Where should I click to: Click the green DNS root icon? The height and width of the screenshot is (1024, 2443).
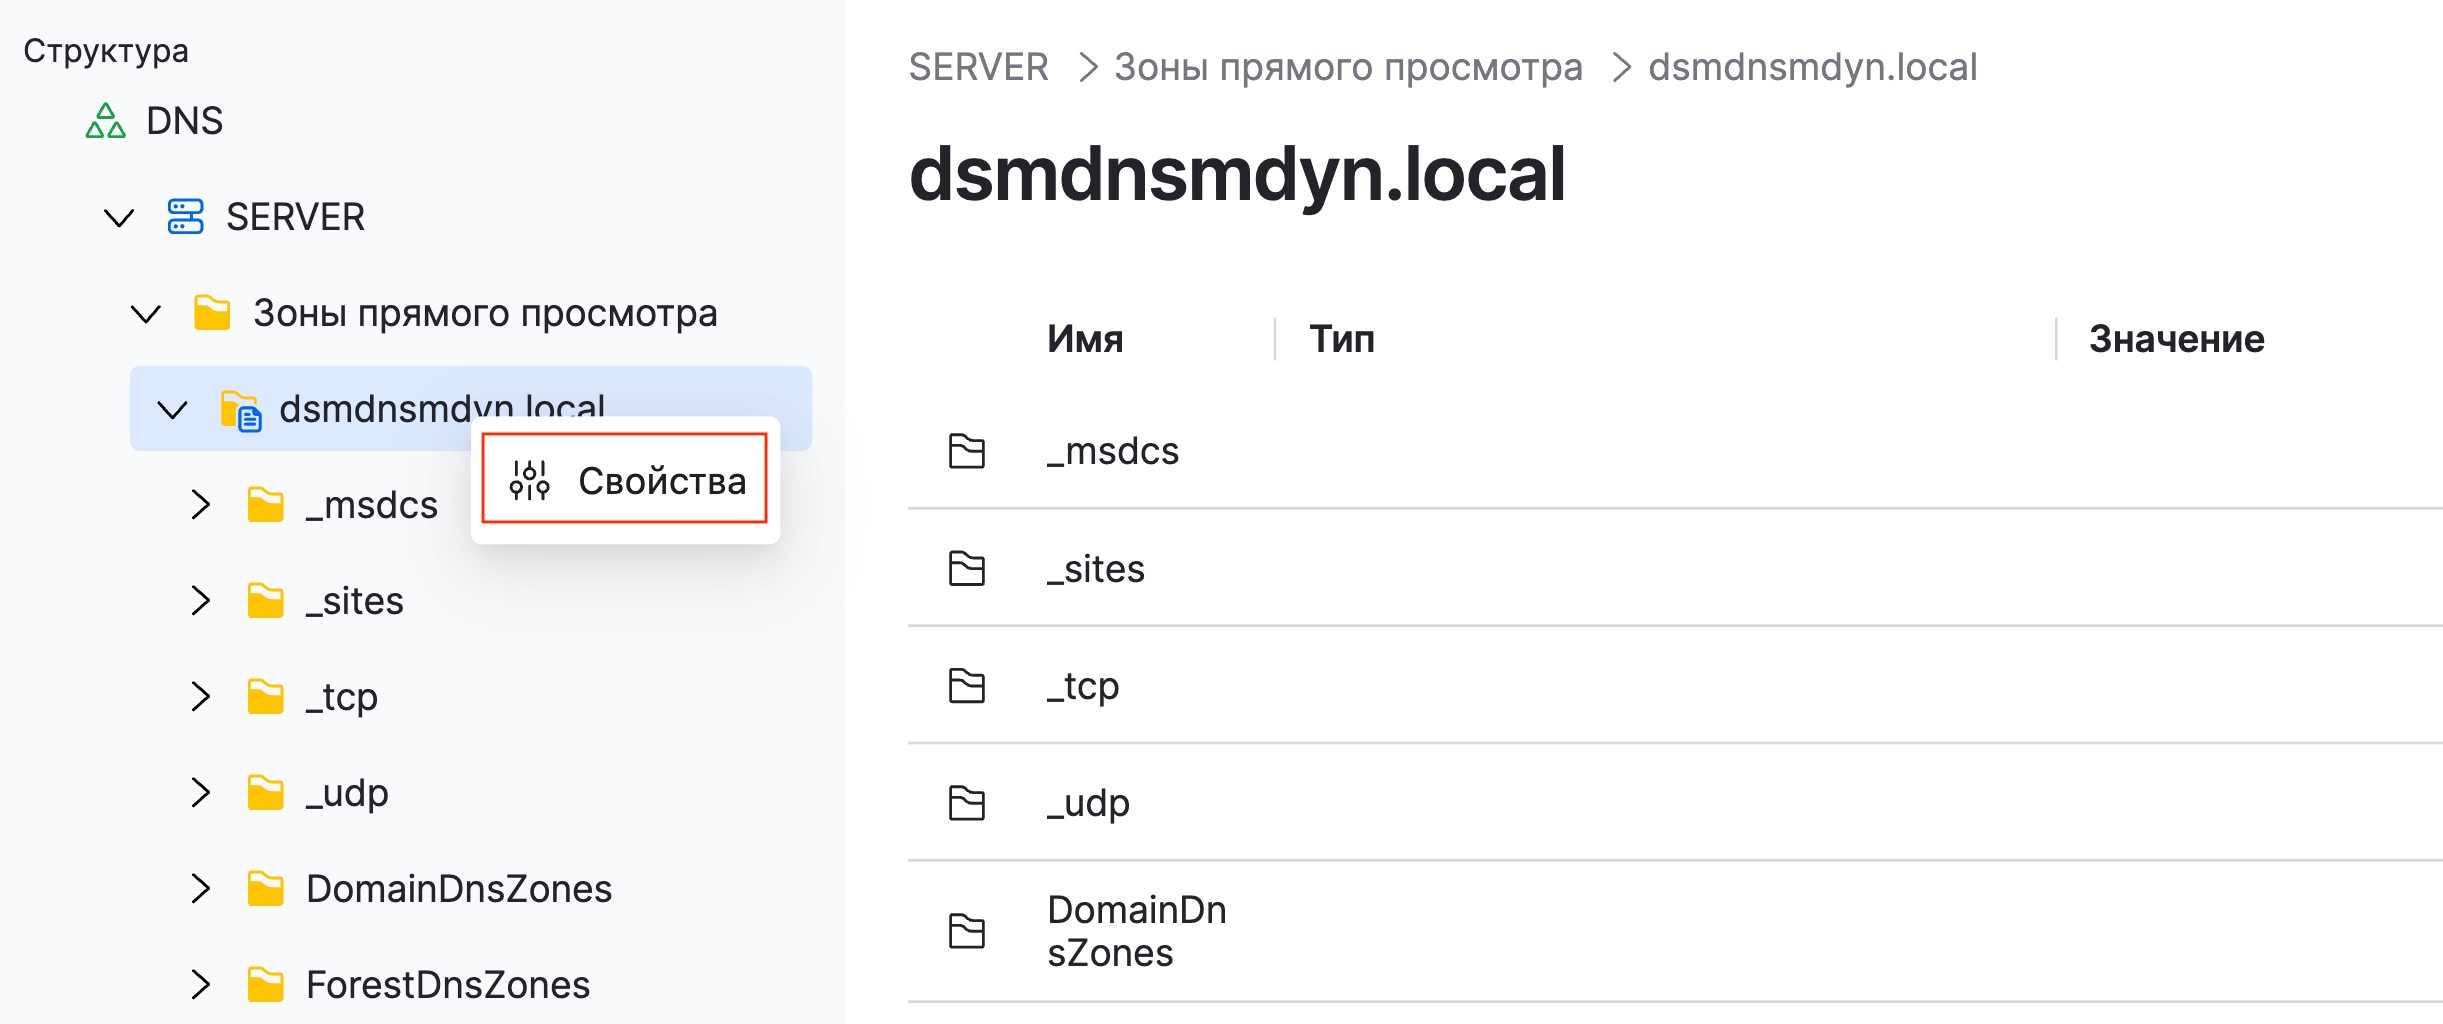(x=105, y=121)
